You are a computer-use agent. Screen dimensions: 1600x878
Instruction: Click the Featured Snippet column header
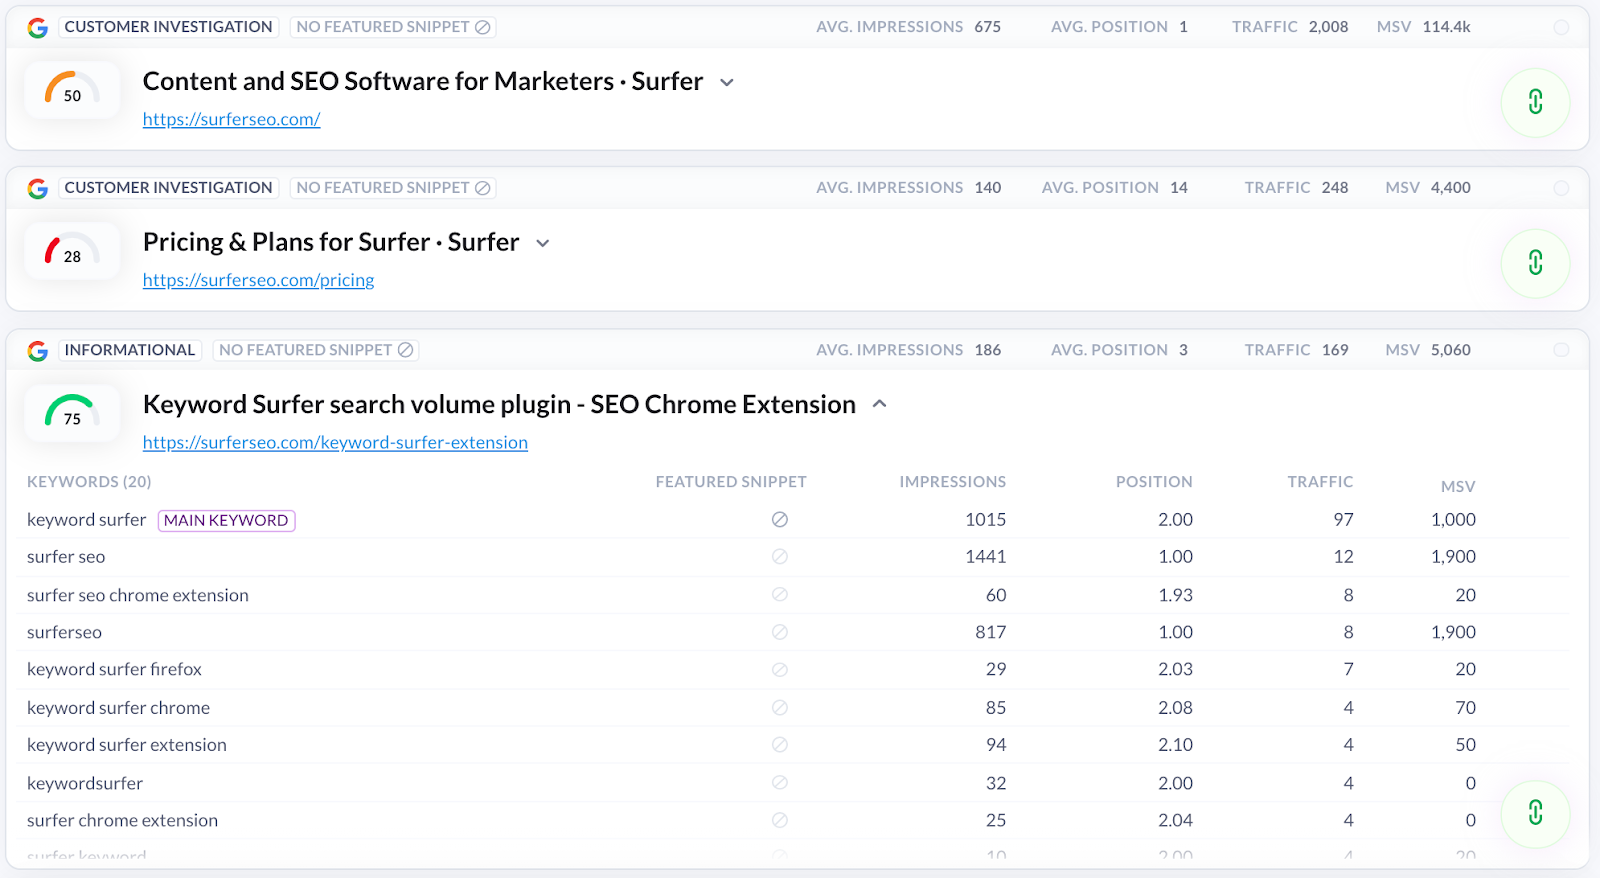pyautogui.click(x=731, y=482)
